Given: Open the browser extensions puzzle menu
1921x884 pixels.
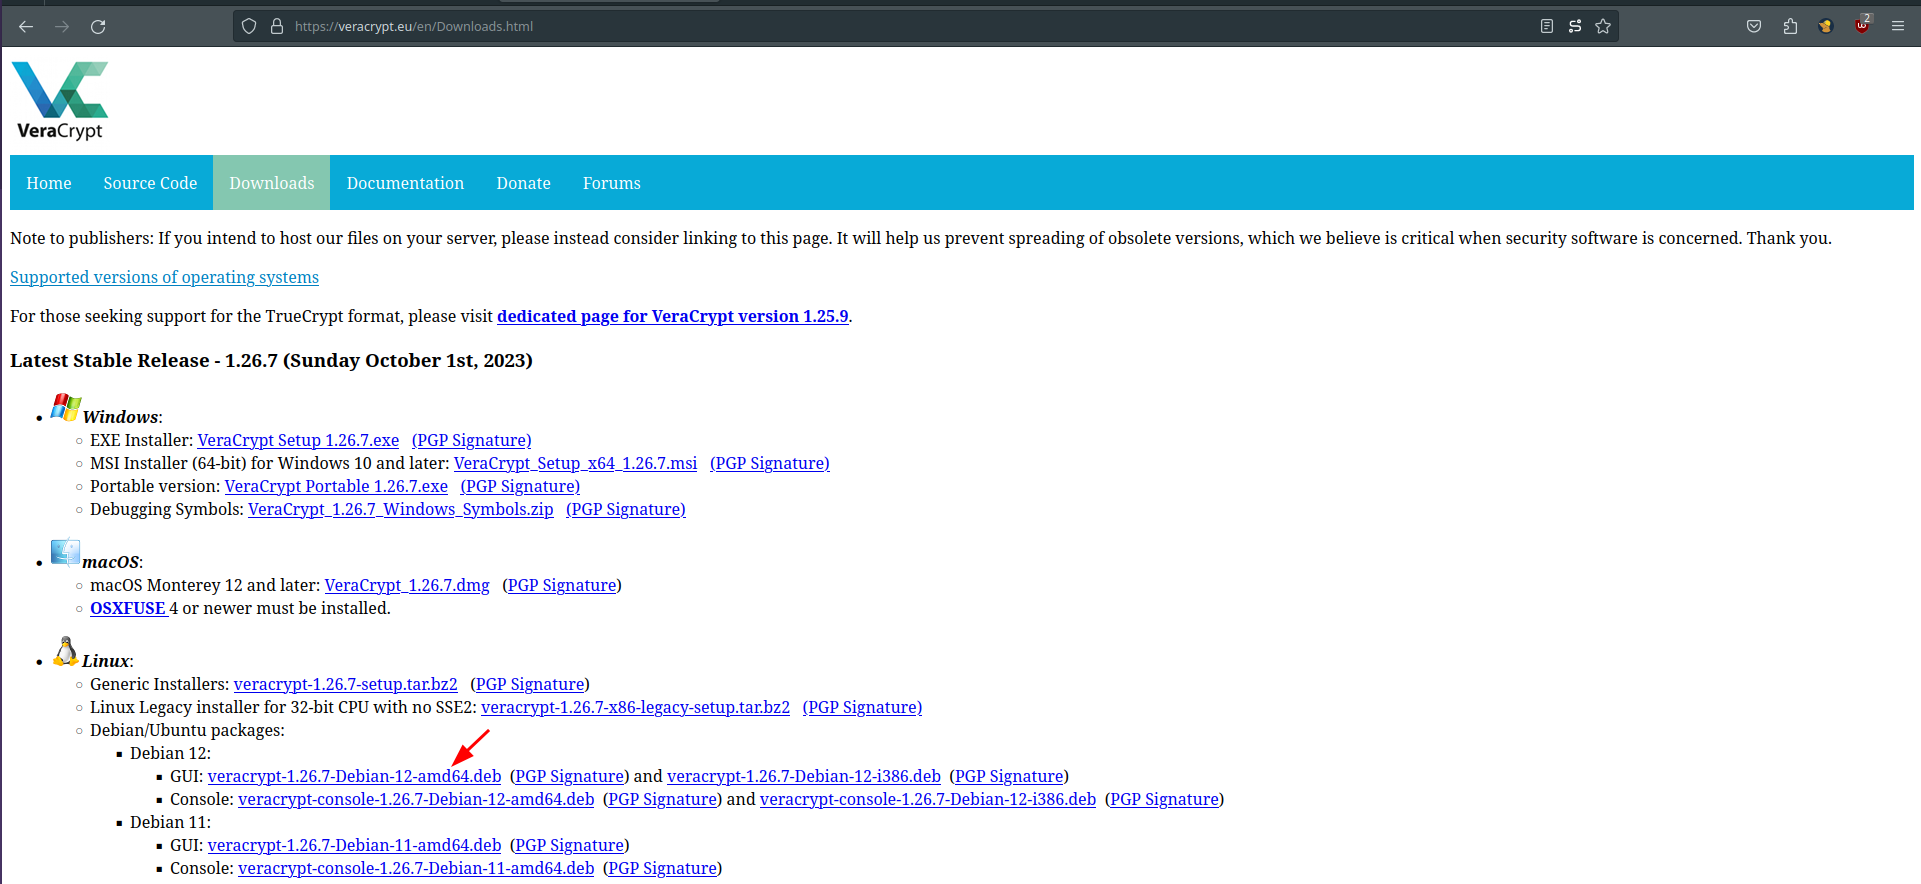Looking at the screenshot, I should [1790, 26].
